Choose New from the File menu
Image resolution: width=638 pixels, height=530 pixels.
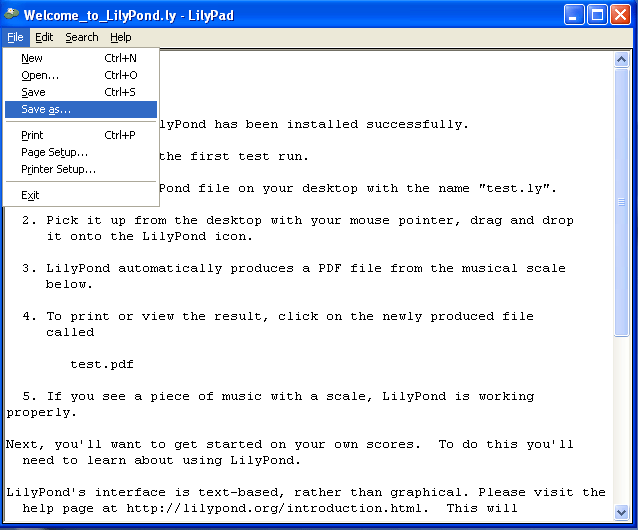click(81, 58)
